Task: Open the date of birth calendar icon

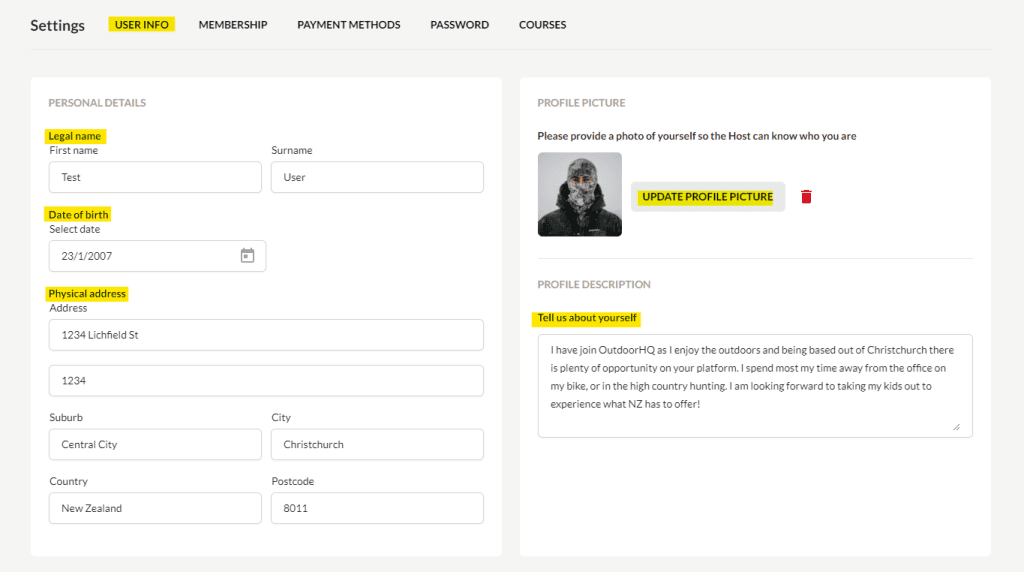Action: point(248,255)
